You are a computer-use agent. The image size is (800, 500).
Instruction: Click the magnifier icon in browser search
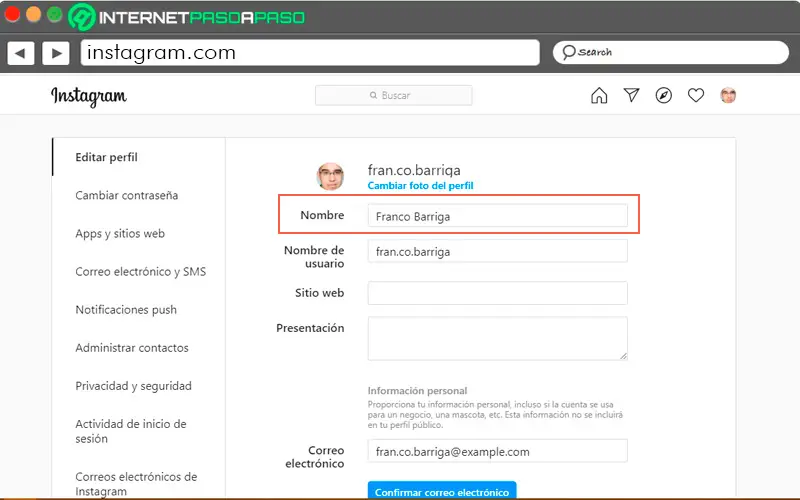568,52
